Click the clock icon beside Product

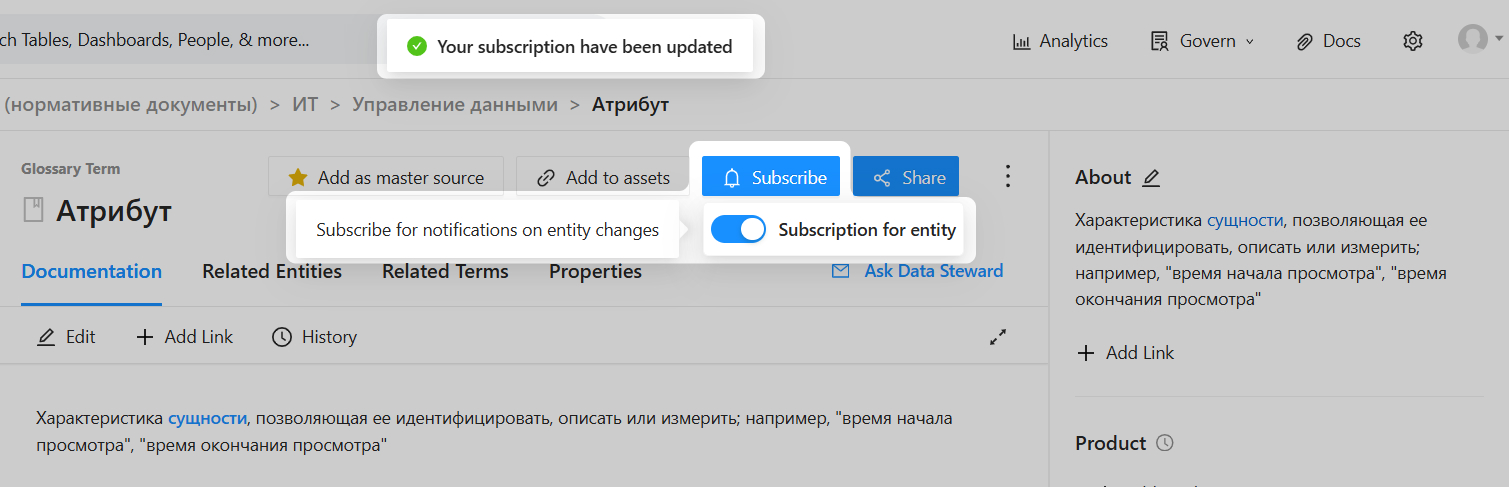point(1165,443)
